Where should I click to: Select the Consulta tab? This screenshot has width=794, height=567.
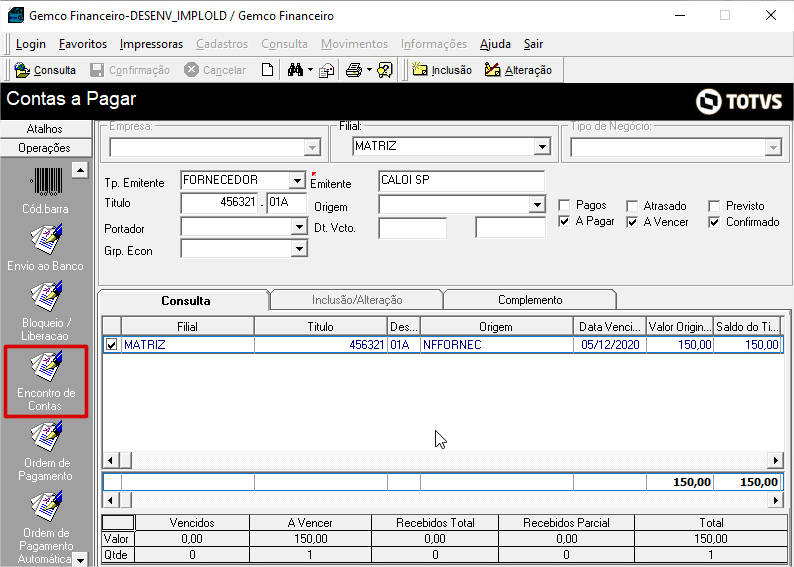[185, 301]
